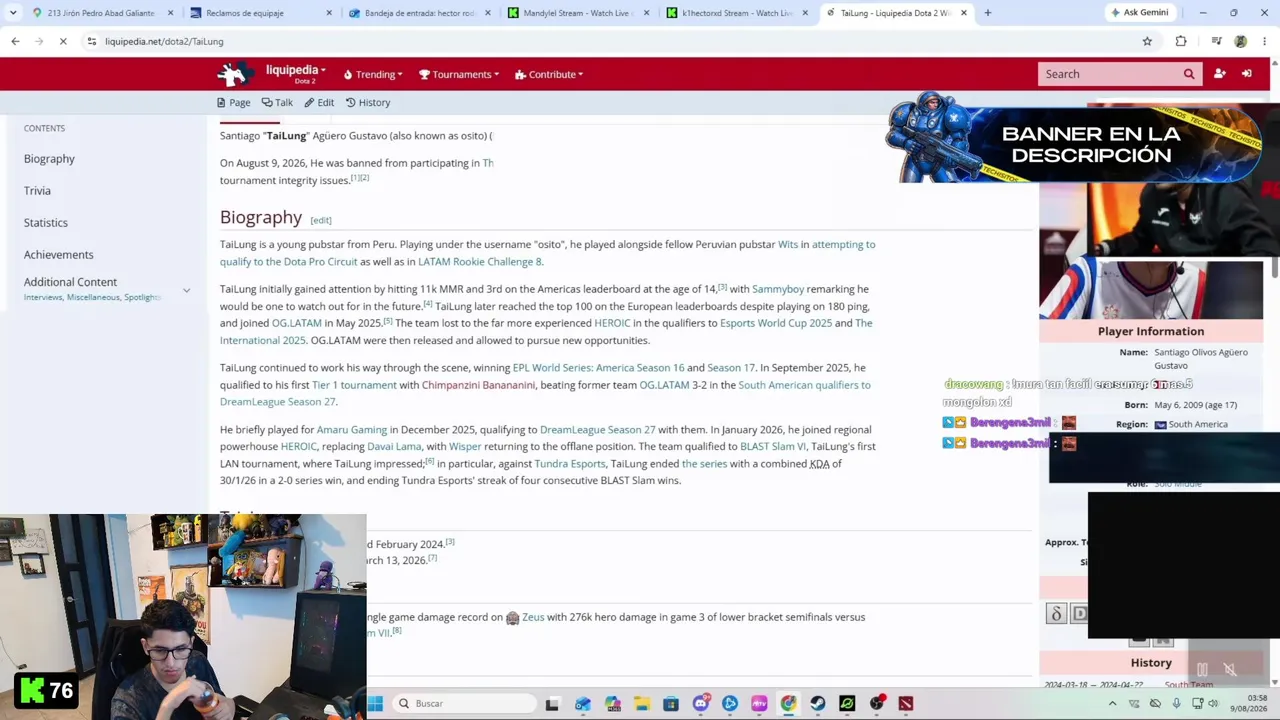Viewport: 1280px width, 720px height.
Task: Open the Chrome three-dot menu
Action: [x=1265, y=41]
